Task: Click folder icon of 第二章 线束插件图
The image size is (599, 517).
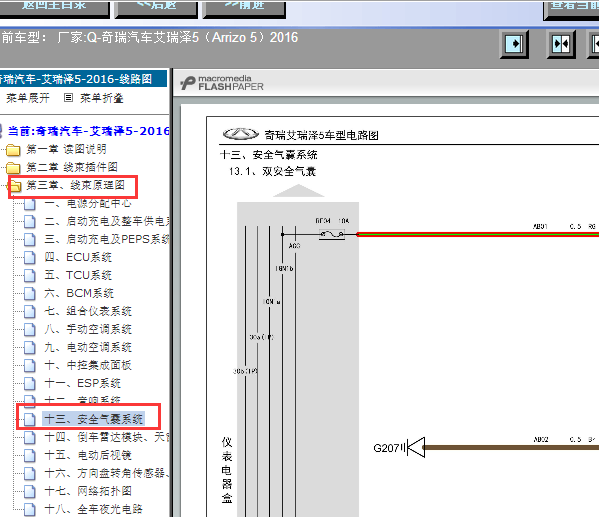Action: tap(13, 168)
